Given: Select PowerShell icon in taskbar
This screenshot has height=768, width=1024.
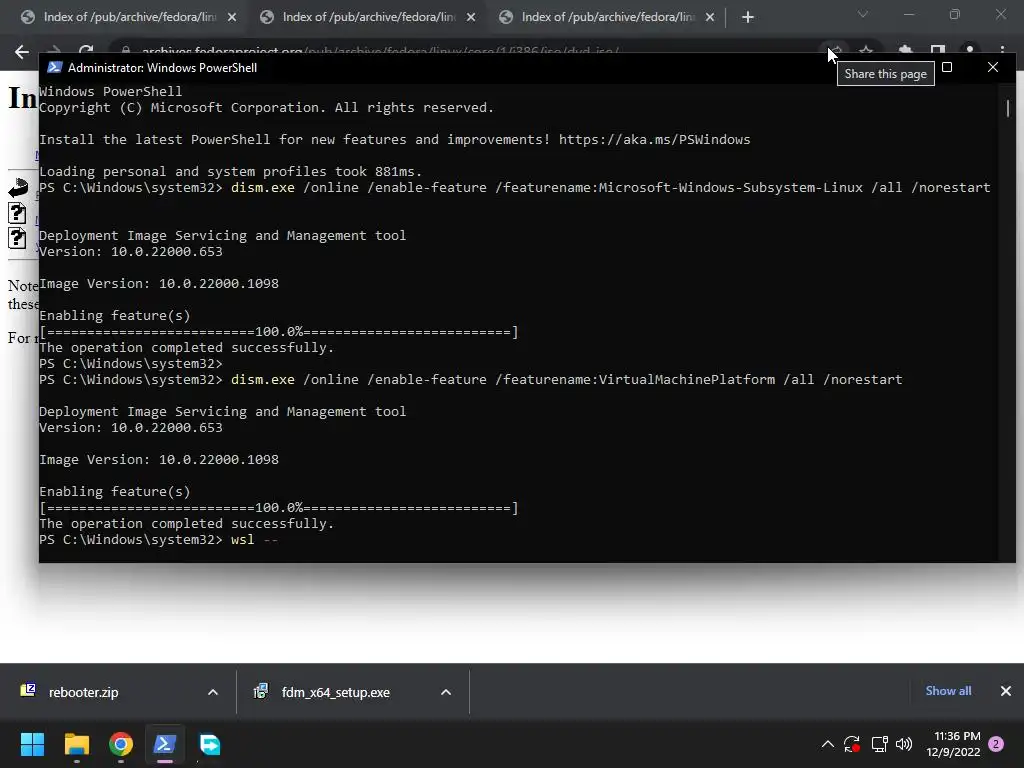Looking at the screenshot, I should [x=165, y=744].
